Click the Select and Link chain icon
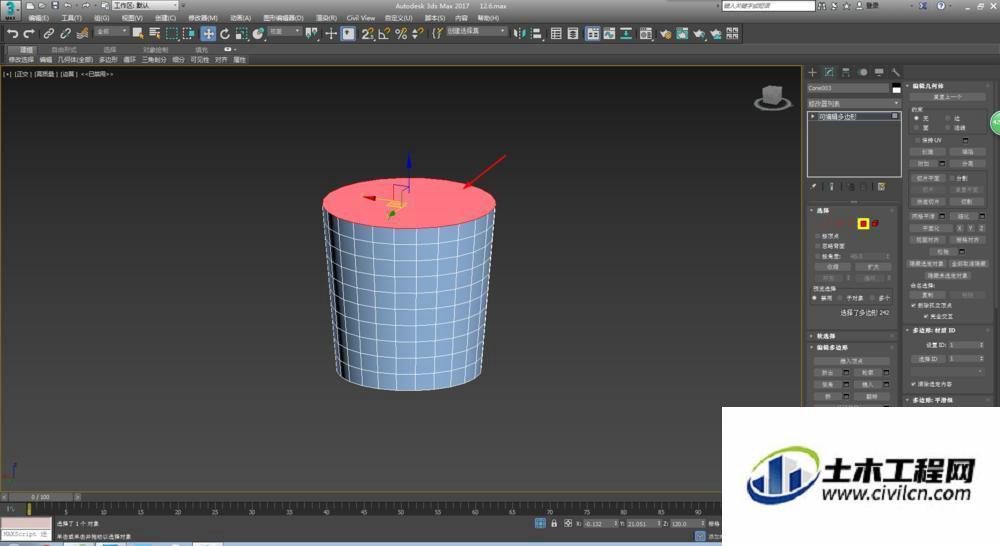 click(x=48, y=34)
